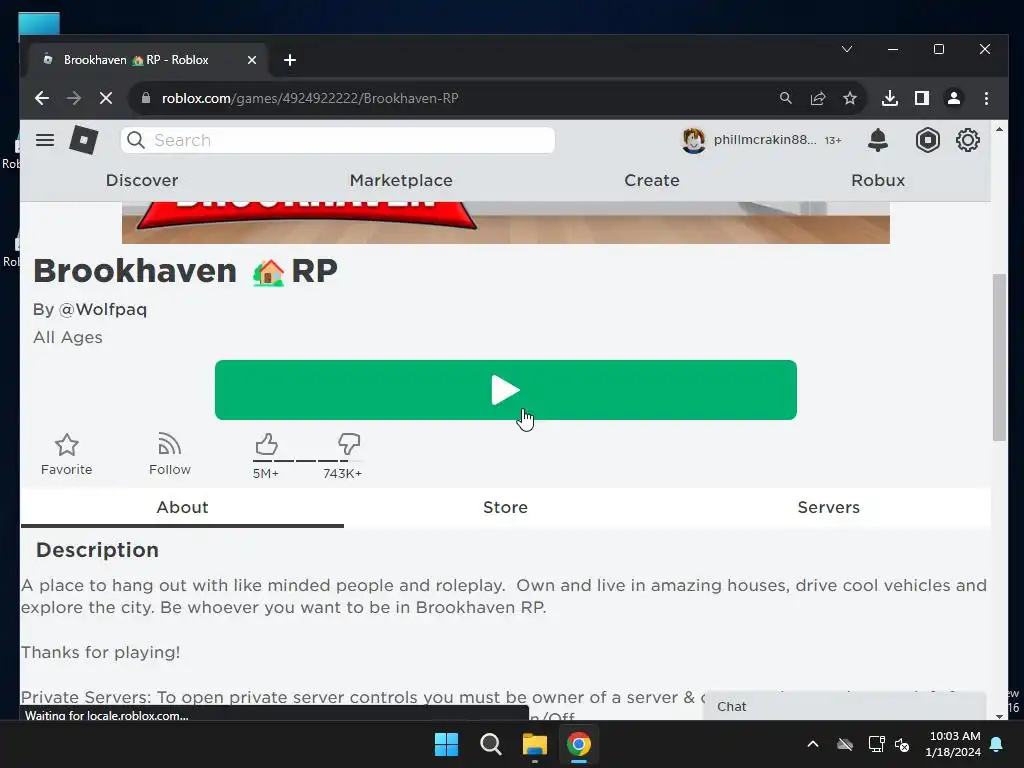The image size is (1024, 768).
Task: Click the Chrome taskbar icon
Action: point(579,744)
